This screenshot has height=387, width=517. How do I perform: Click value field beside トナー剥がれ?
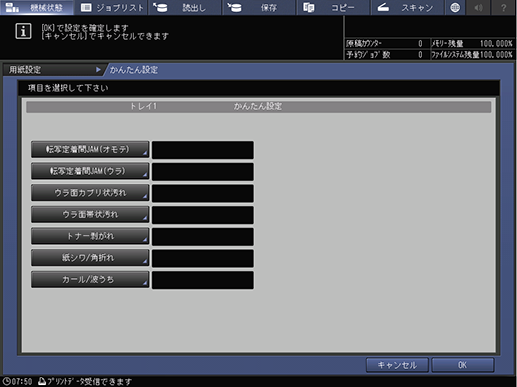pos(203,237)
